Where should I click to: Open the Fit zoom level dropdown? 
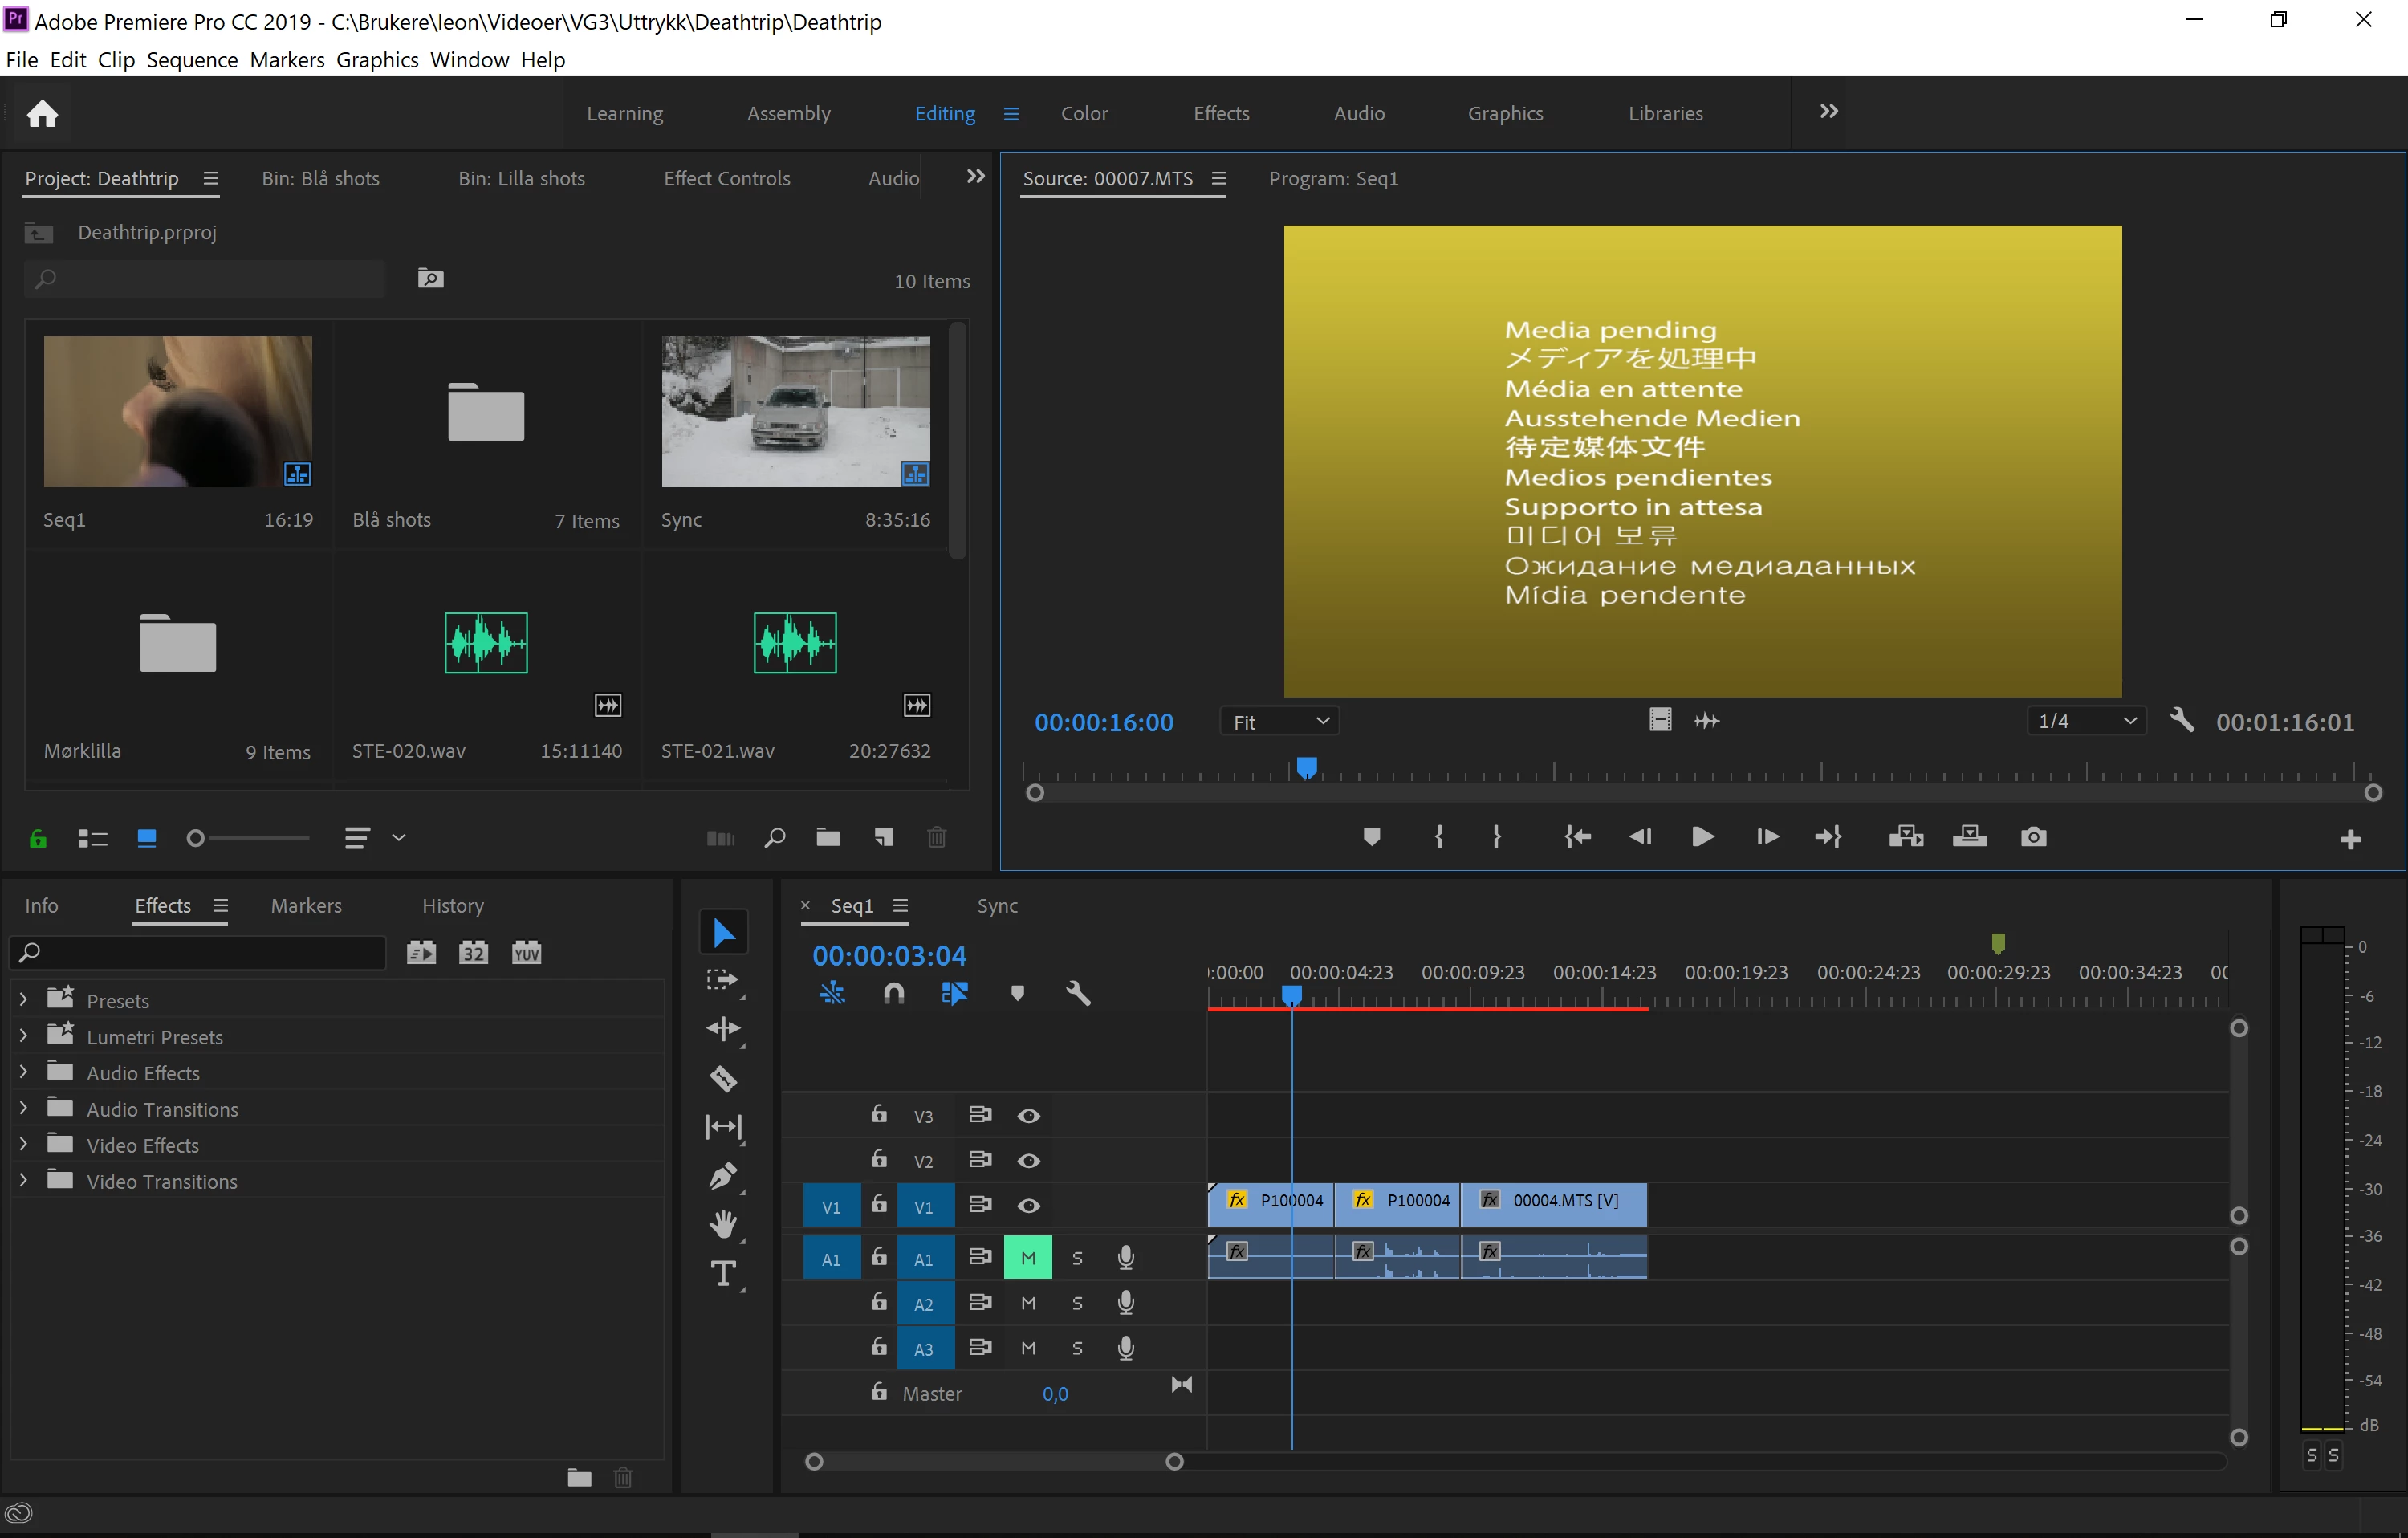coord(1279,721)
